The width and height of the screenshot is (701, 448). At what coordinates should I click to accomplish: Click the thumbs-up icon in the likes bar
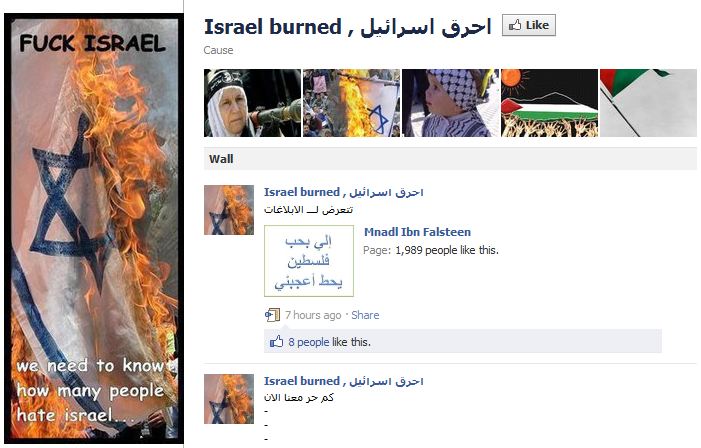tap(276, 342)
